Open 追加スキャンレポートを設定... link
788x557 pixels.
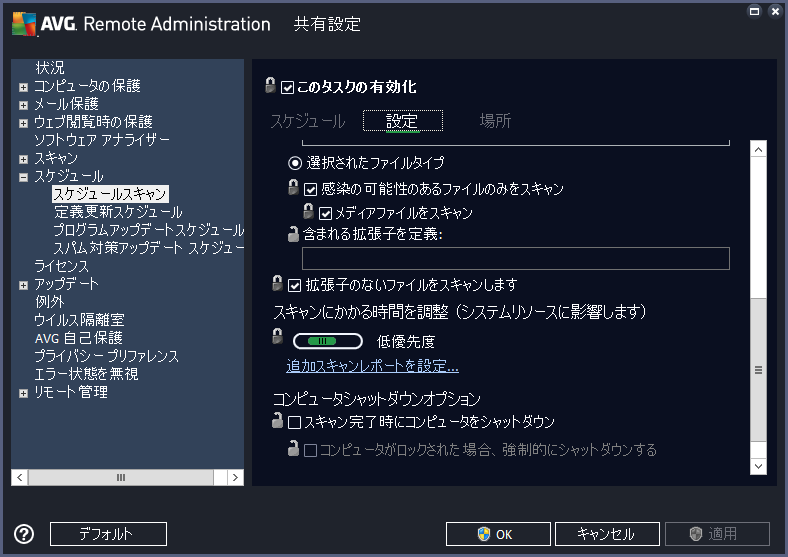point(372,366)
